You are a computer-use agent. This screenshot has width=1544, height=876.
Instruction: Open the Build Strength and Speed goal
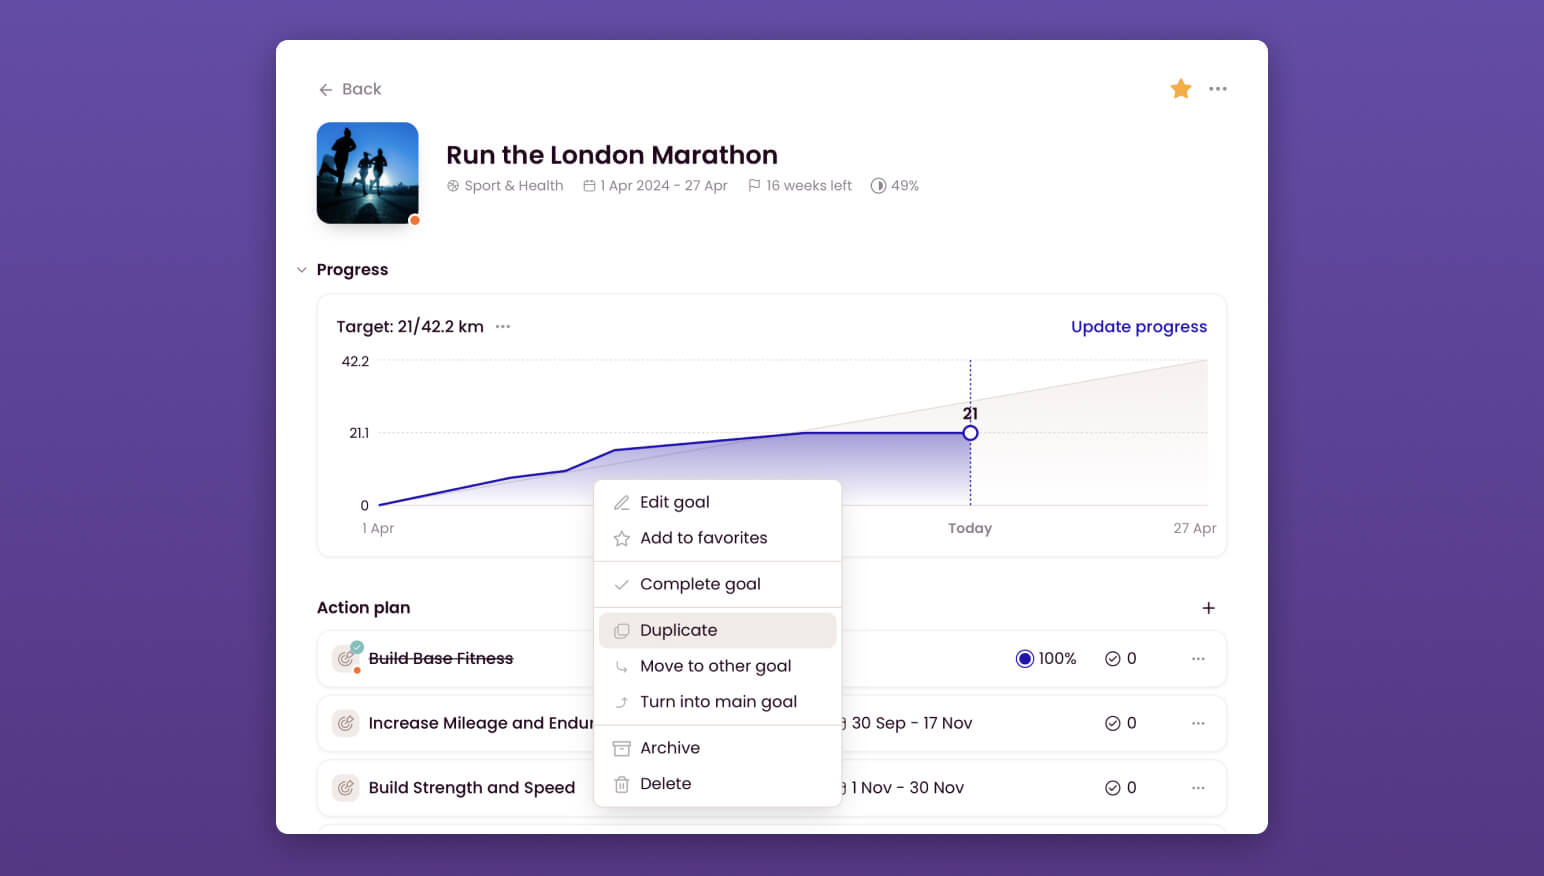point(472,788)
